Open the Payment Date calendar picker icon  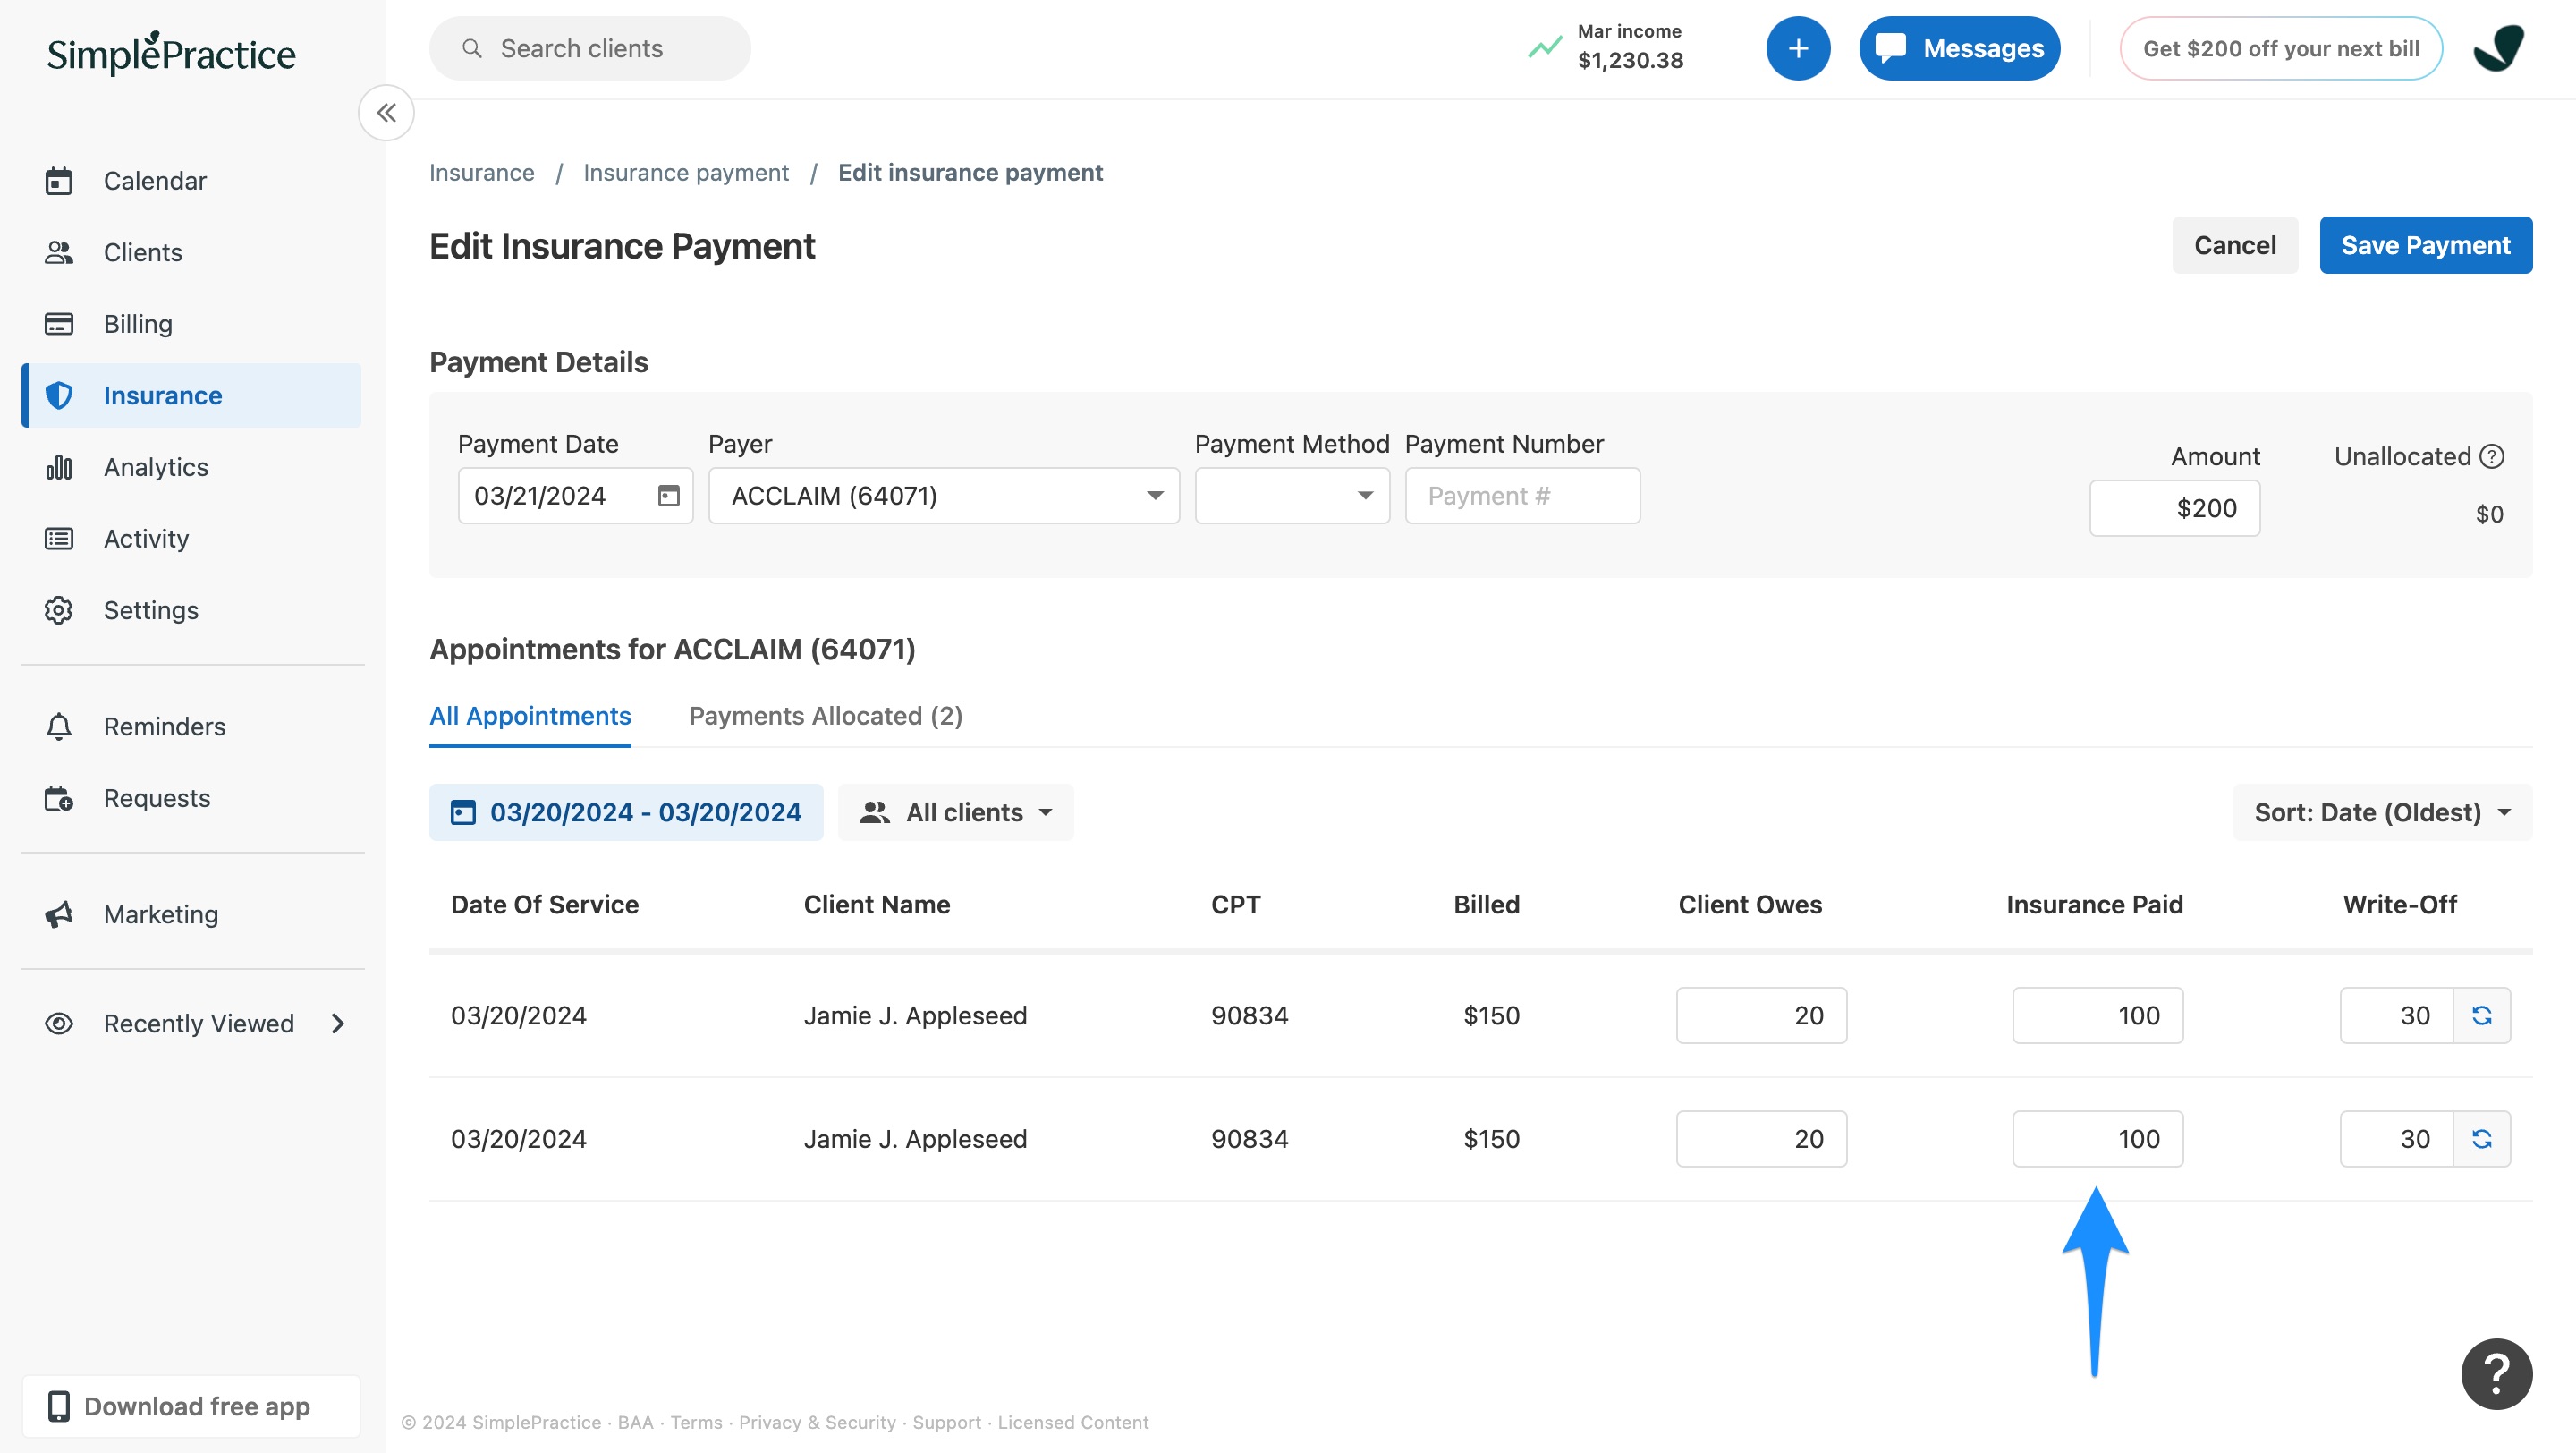pos(668,495)
